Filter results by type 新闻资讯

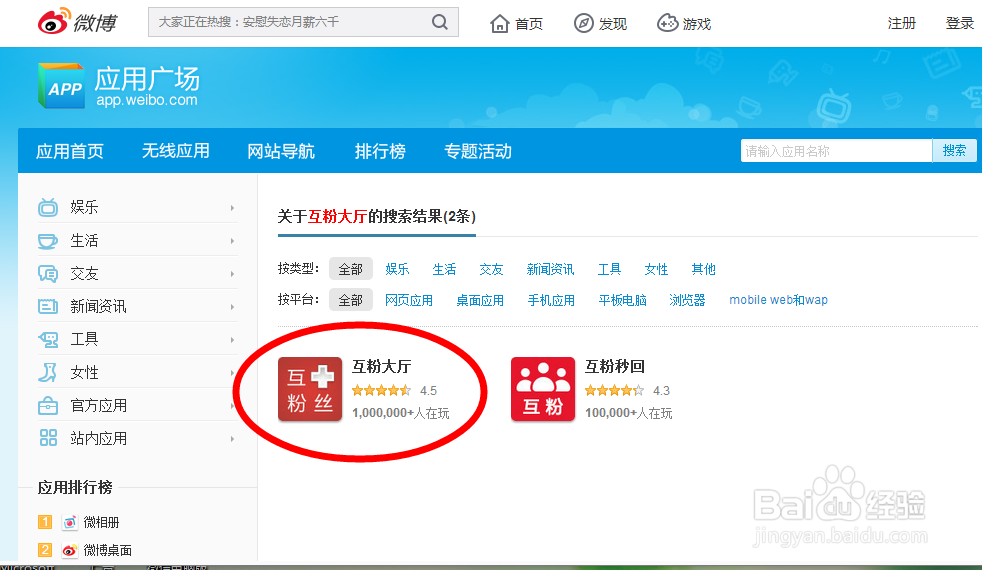tap(550, 269)
